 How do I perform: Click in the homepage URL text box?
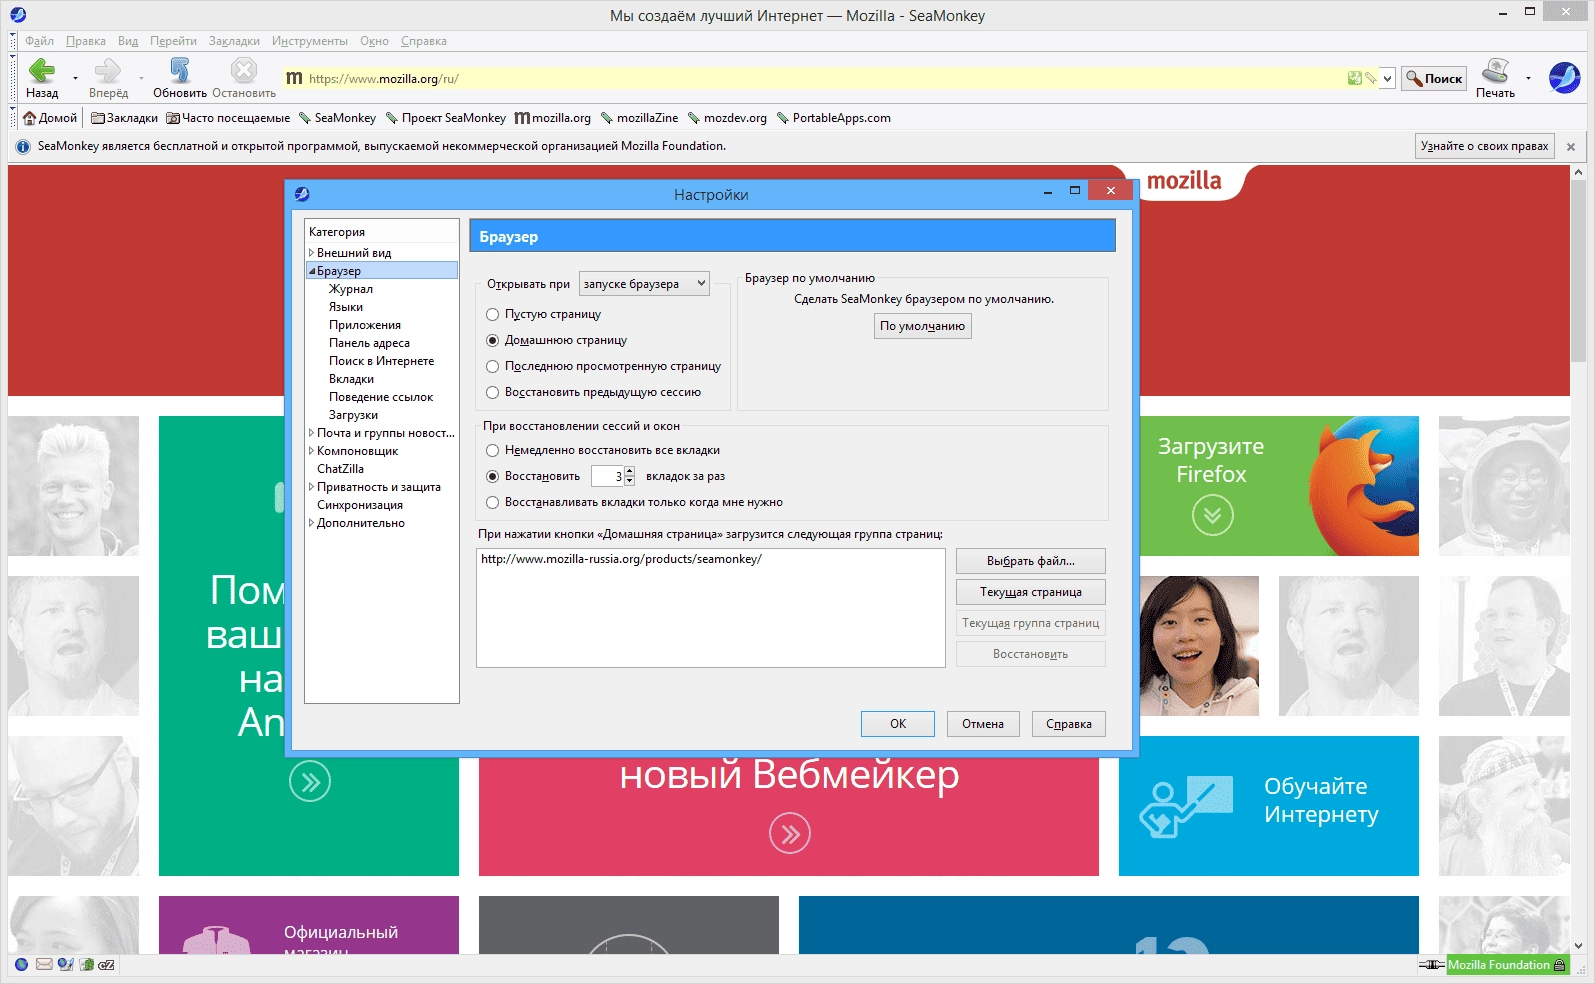coord(711,607)
